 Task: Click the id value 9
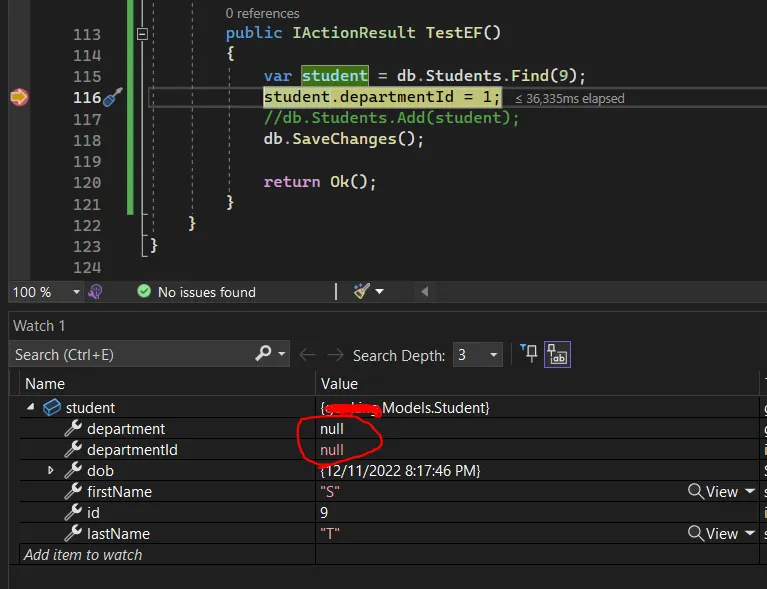pyautogui.click(x=324, y=513)
